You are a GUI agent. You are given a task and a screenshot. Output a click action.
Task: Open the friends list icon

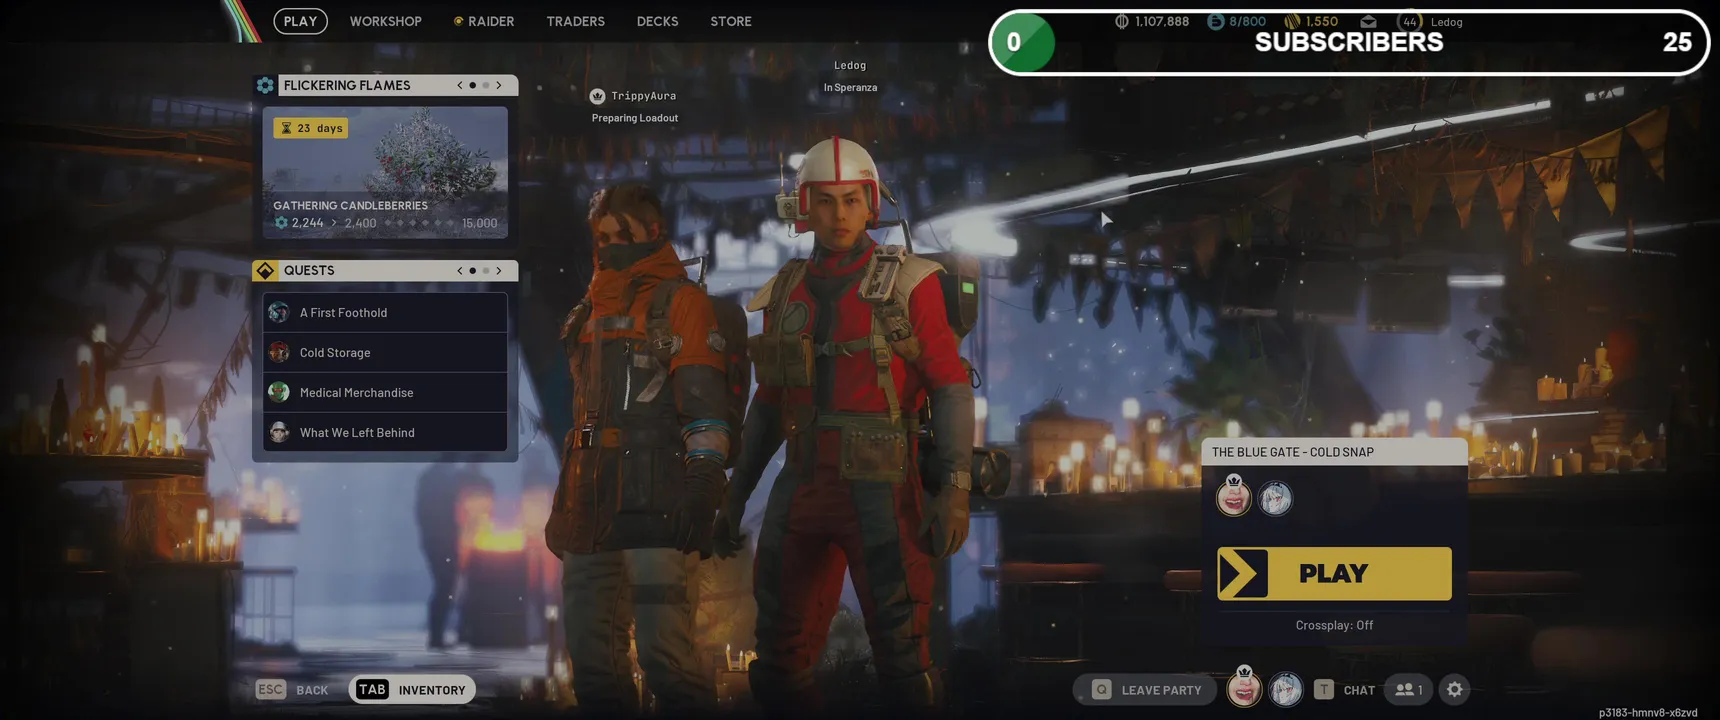(x=1408, y=689)
